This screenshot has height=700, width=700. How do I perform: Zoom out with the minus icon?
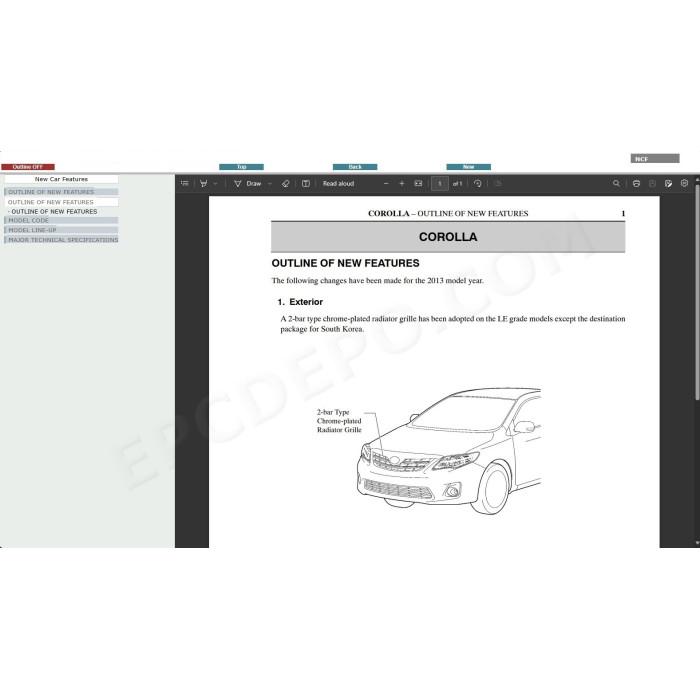pos(386,183)
